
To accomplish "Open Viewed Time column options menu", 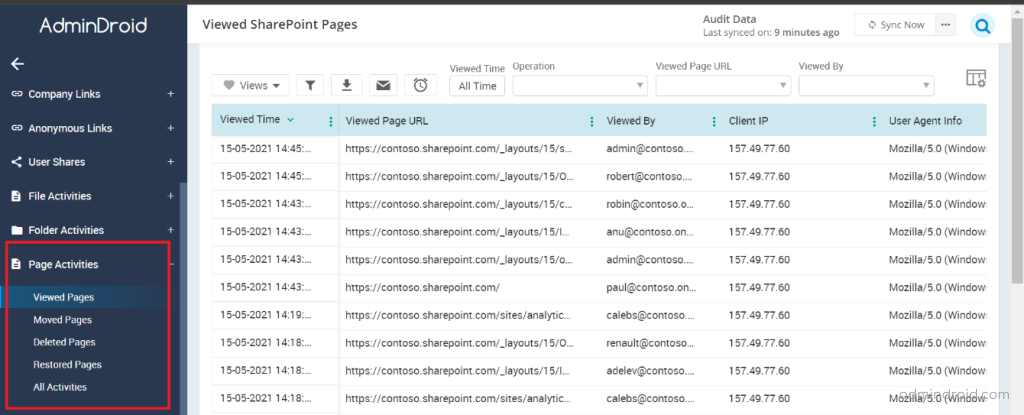I will click(x=330, y=121).
